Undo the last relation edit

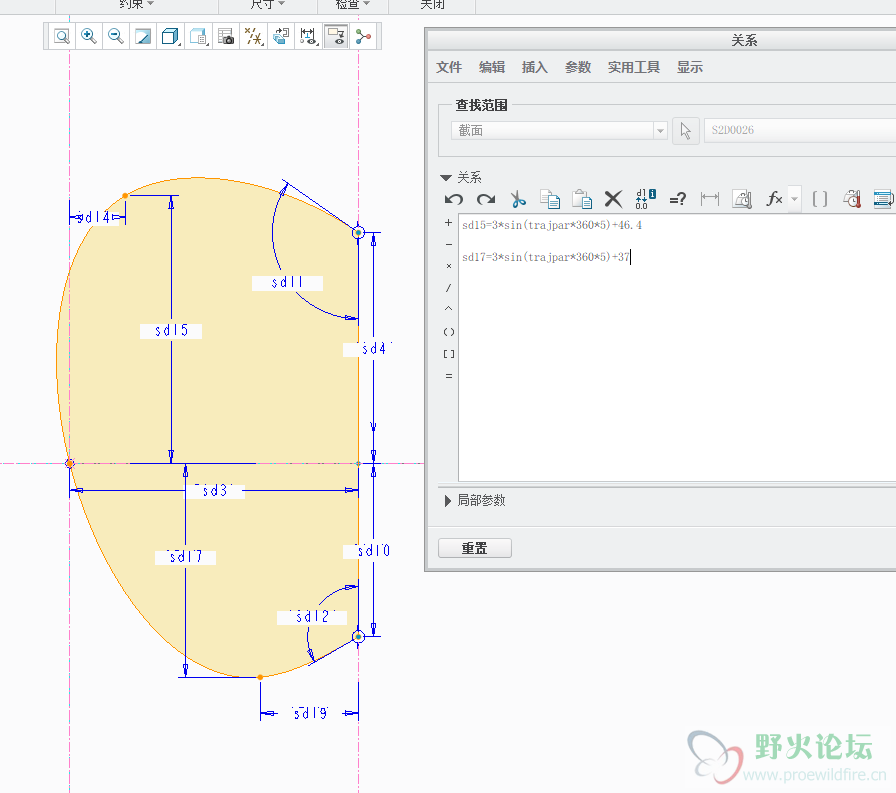pos(454,199)
